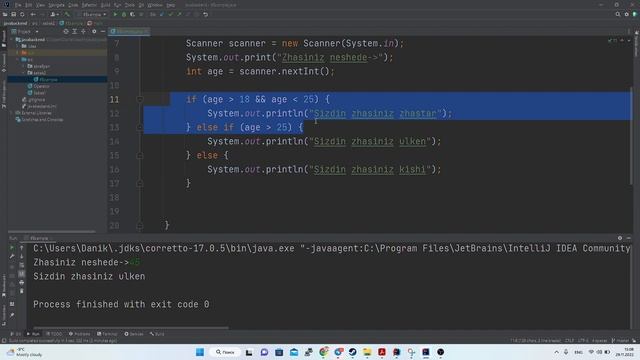Hide the Project panel with minus icon
This screenshot has width=640, height=360.
[102, 31]
